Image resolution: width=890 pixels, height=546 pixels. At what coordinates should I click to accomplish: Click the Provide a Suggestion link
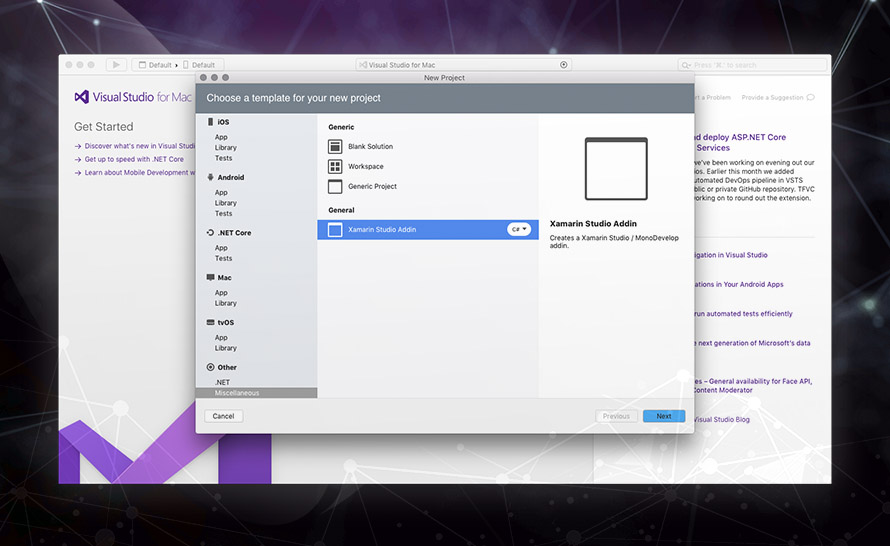[772, 98]
